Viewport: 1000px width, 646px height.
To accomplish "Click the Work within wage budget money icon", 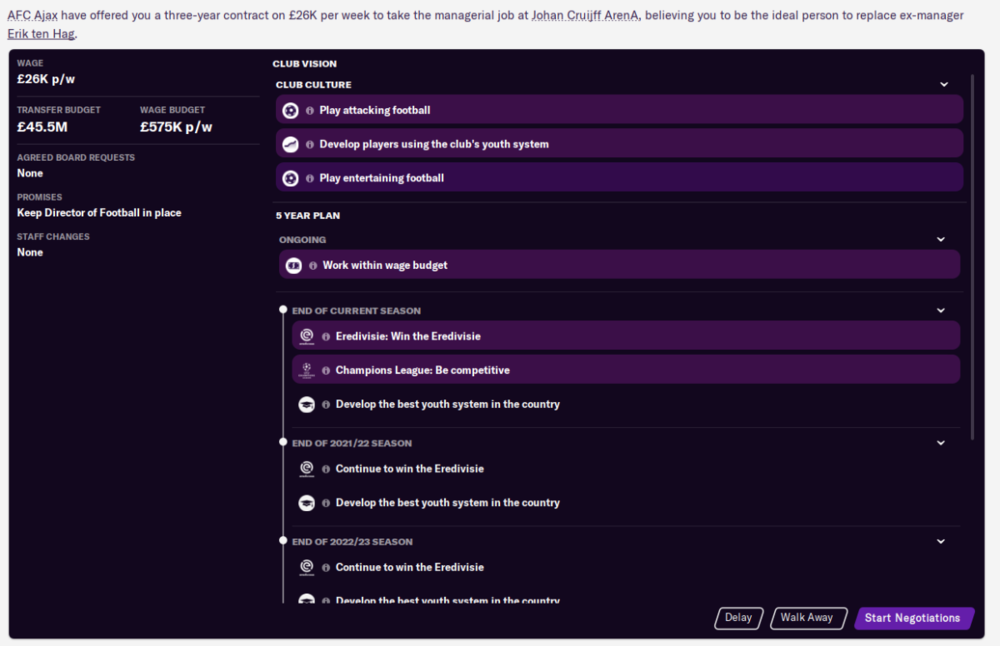I will tap(293, 265).
